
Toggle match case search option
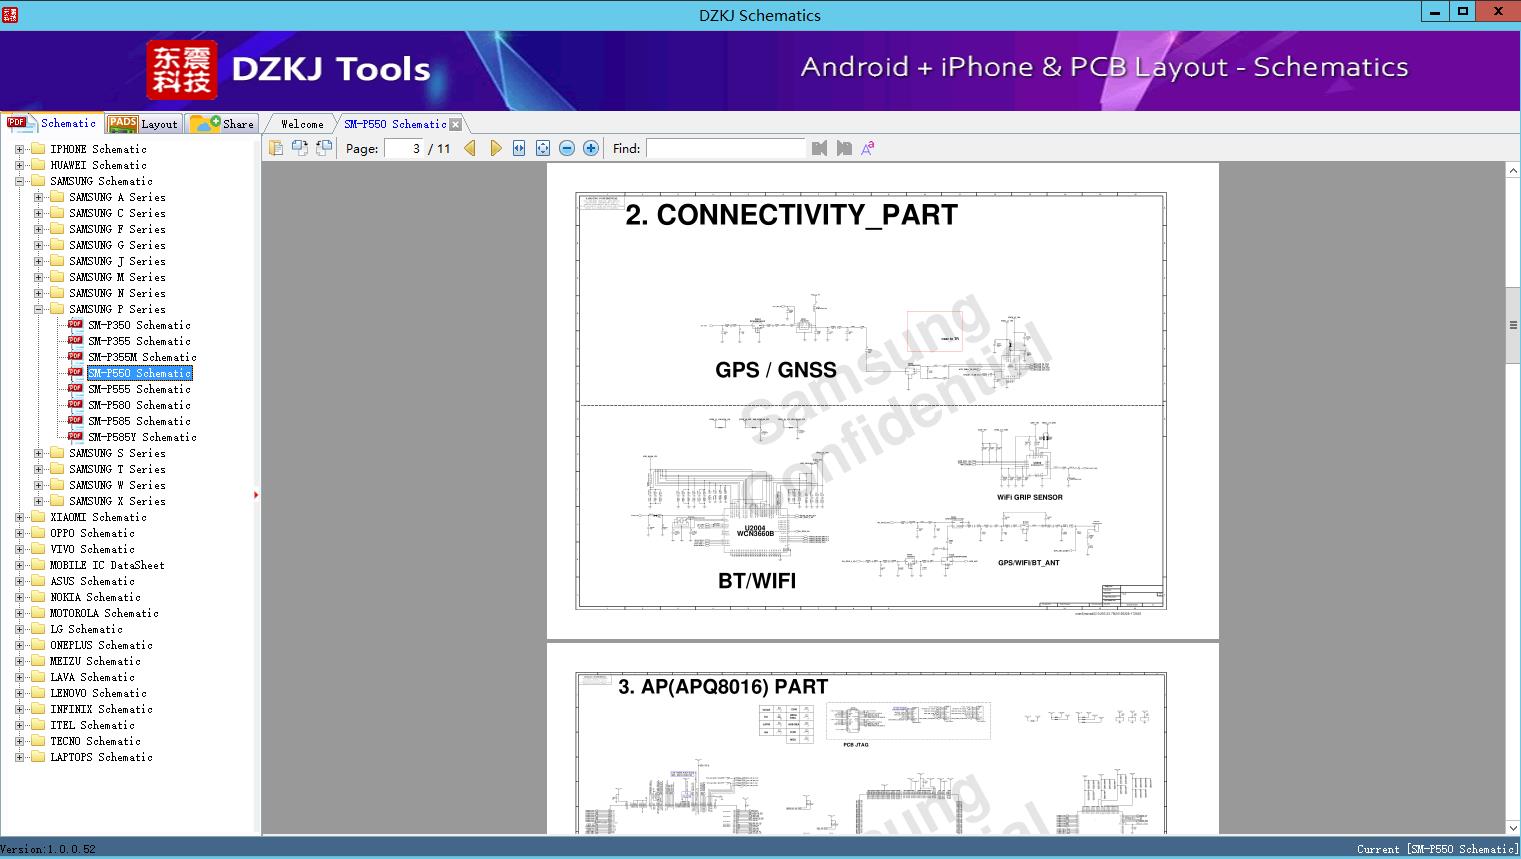868,148
